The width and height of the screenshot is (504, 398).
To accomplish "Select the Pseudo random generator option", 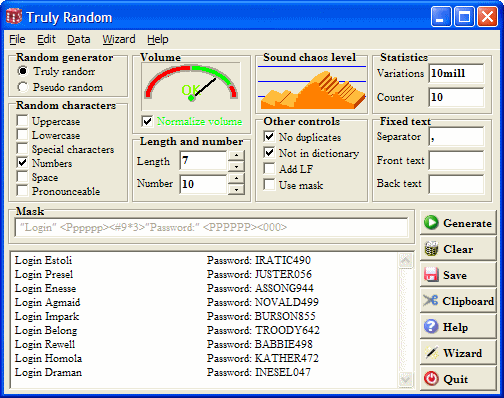I will coord(23,87).
